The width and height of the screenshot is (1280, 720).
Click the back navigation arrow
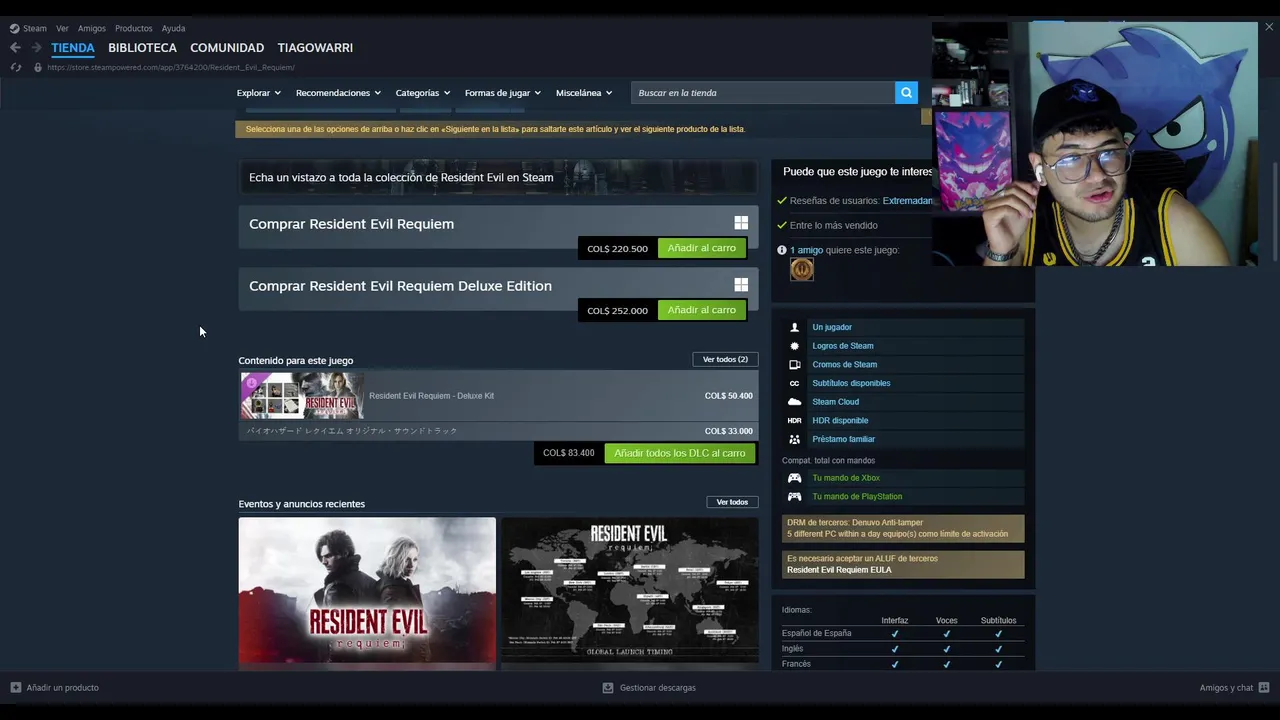15,47
